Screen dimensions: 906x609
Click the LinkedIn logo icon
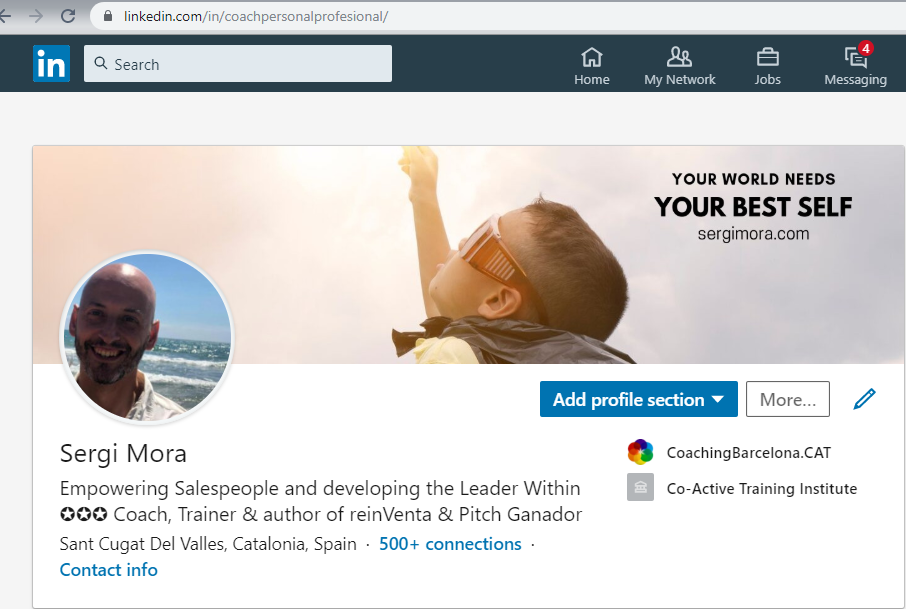point(51,64)
